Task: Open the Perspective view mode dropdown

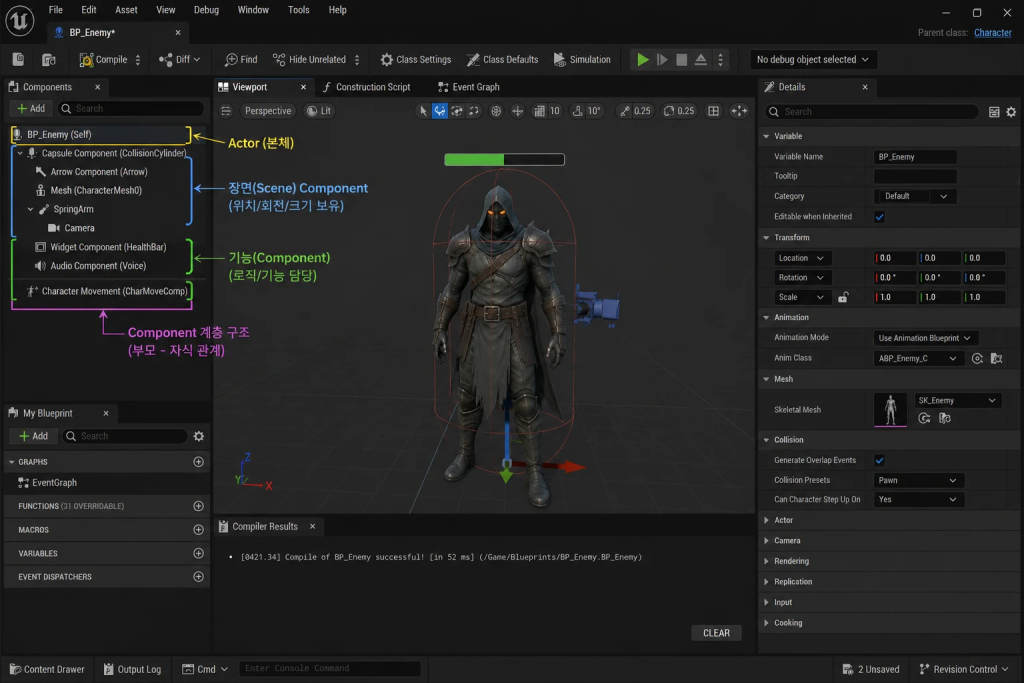Action: 268,111
